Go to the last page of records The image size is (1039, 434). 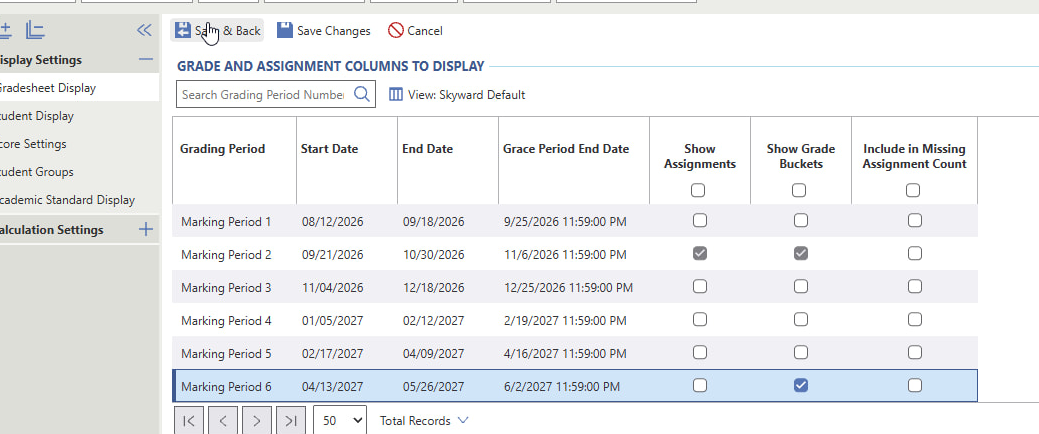pos(290,421)
